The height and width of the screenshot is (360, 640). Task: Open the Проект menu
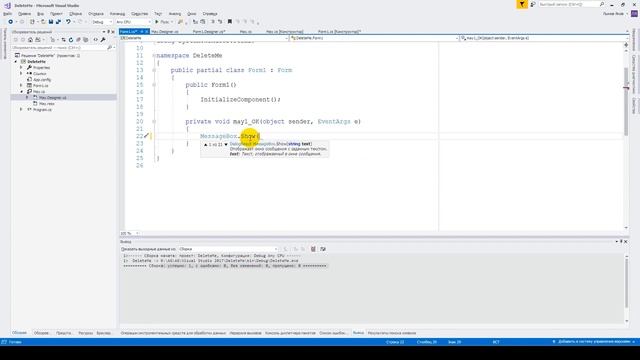(56, 14)
